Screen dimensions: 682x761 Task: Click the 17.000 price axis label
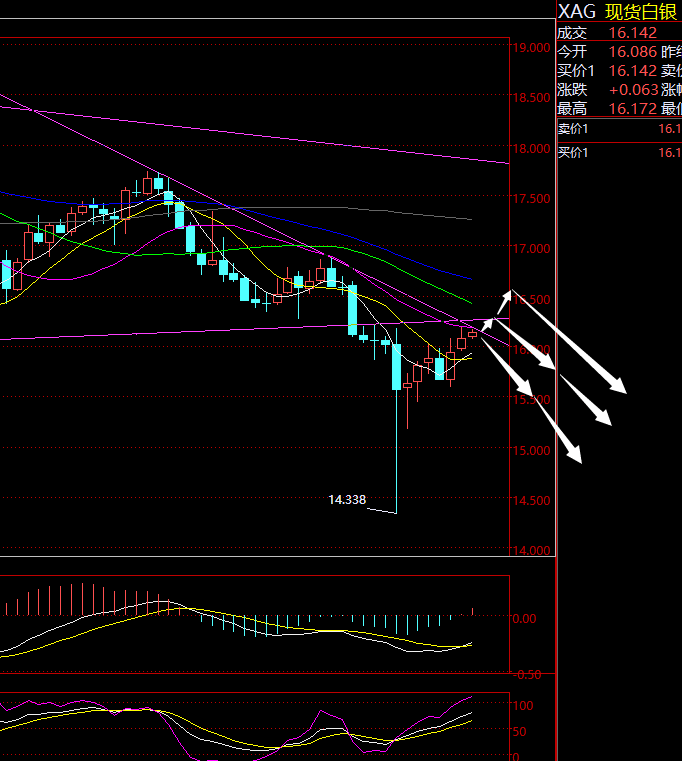pyautogui.click(x=532, y=248)
